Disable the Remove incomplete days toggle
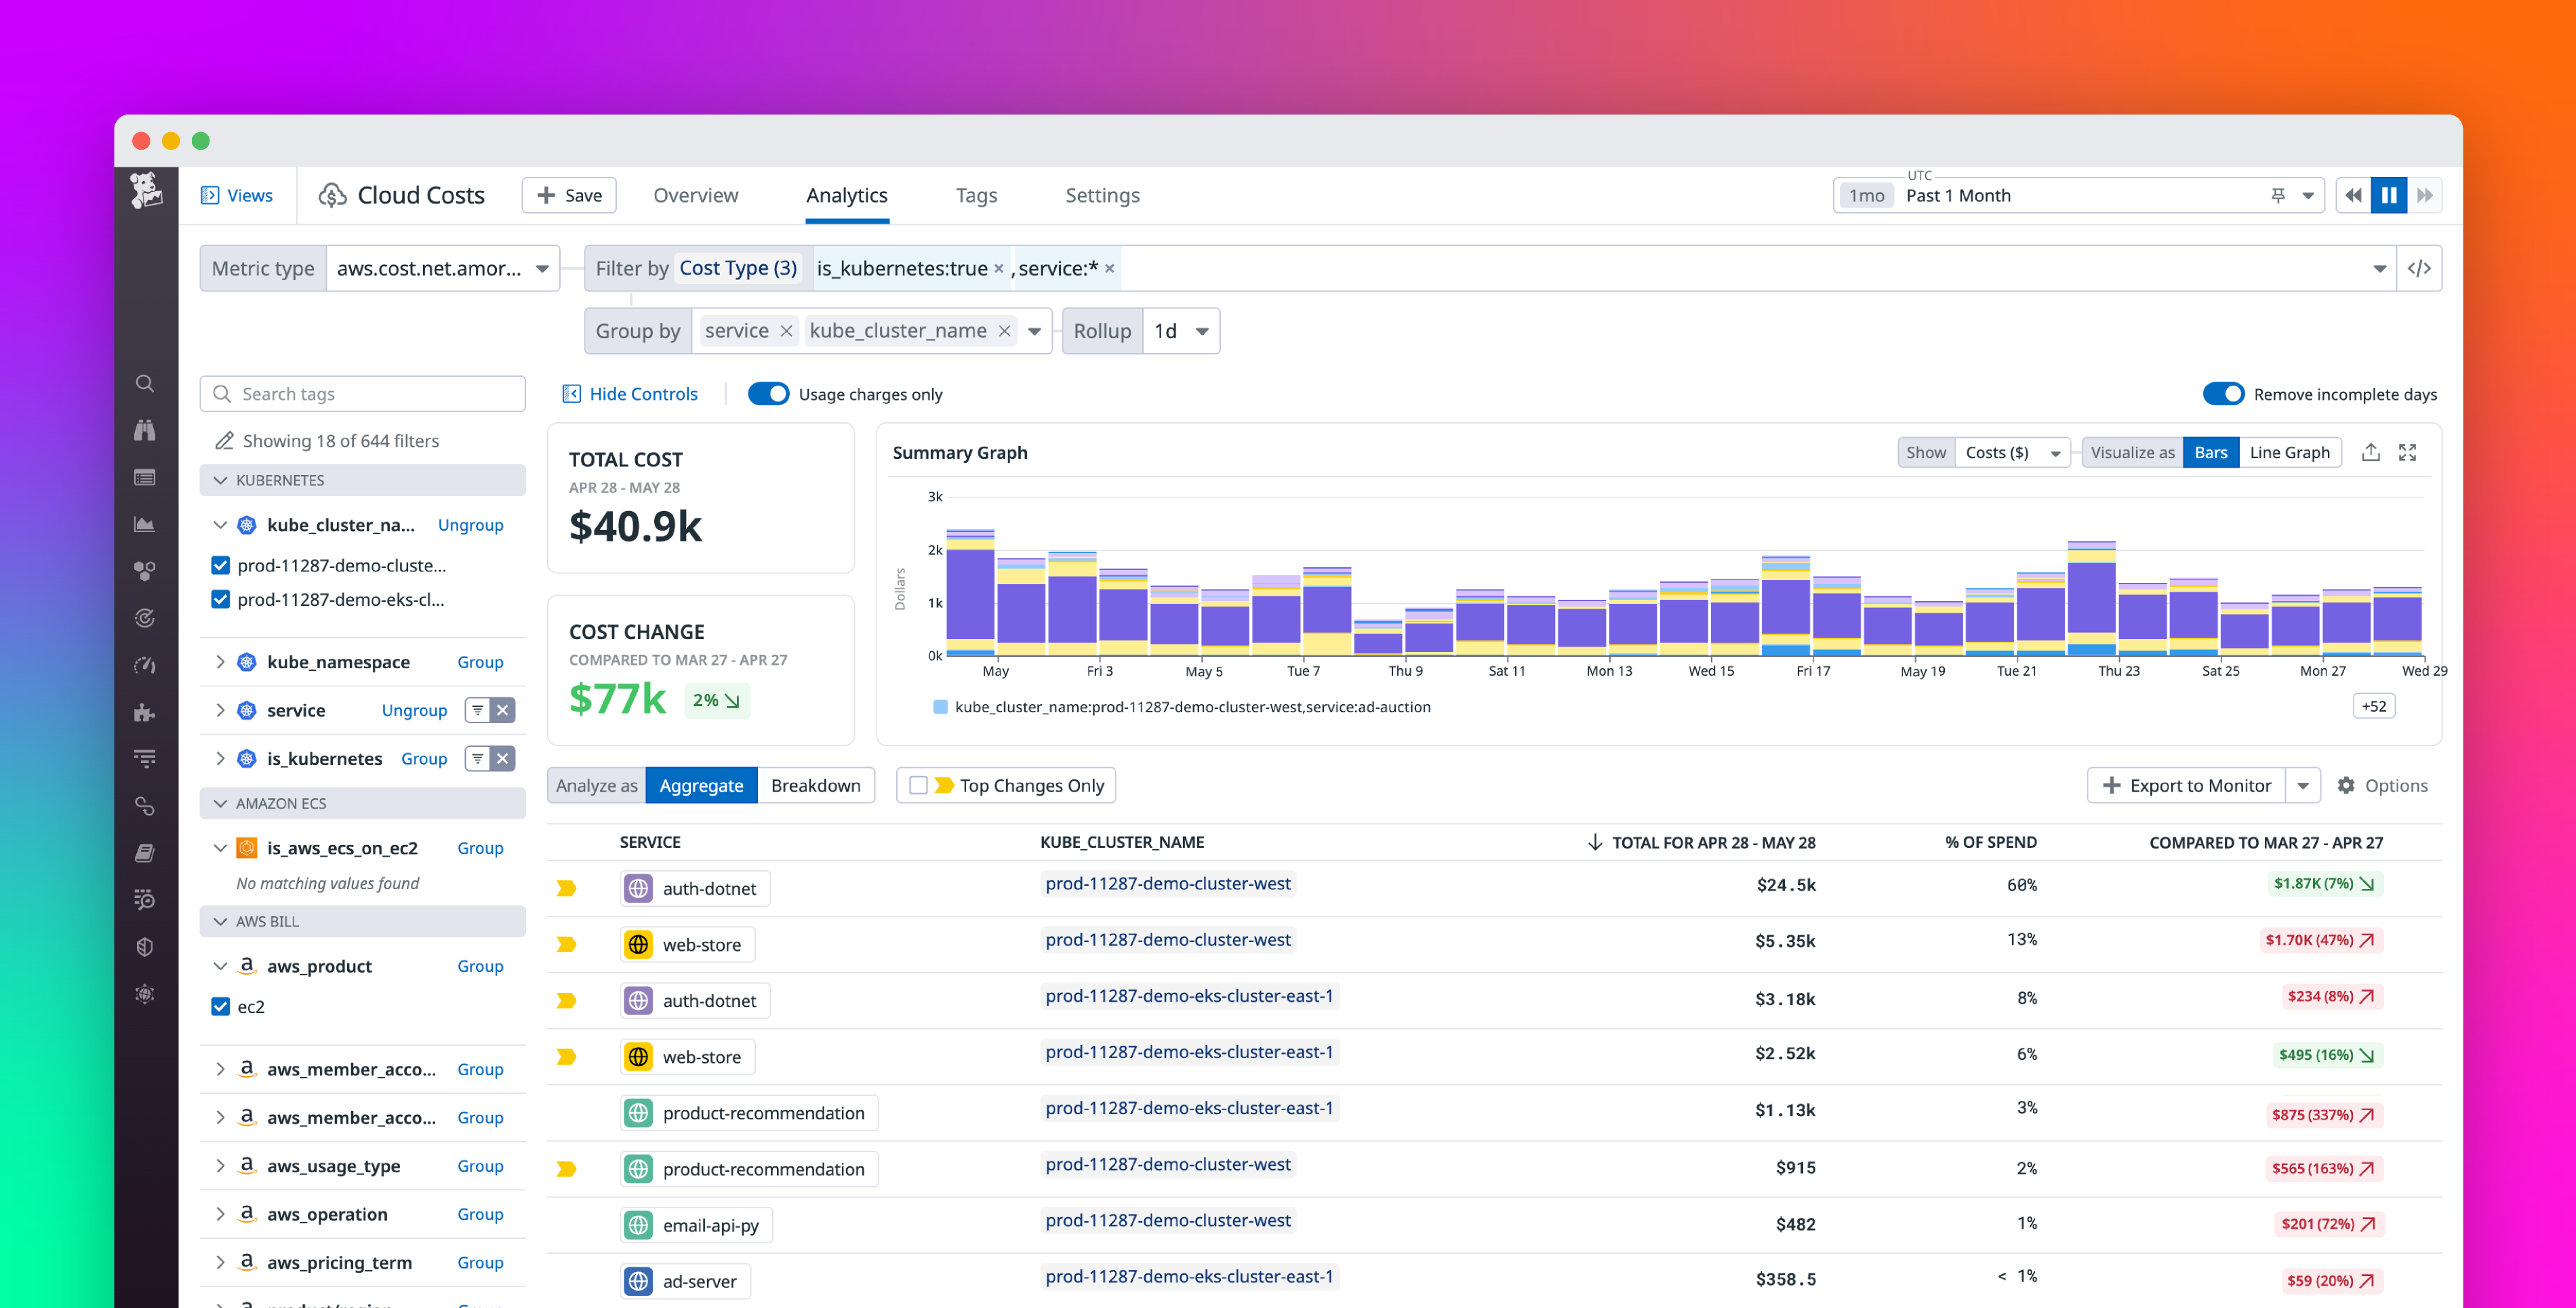This screenshot has height=1308, width=2576. [2223, 394]
